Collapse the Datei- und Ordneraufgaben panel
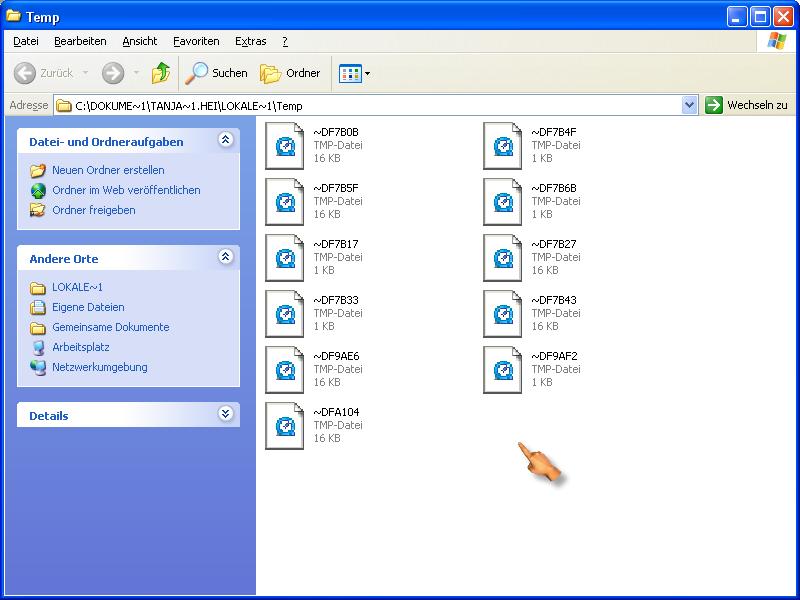The height and width of the screenshot is (600, 800). 225,141
